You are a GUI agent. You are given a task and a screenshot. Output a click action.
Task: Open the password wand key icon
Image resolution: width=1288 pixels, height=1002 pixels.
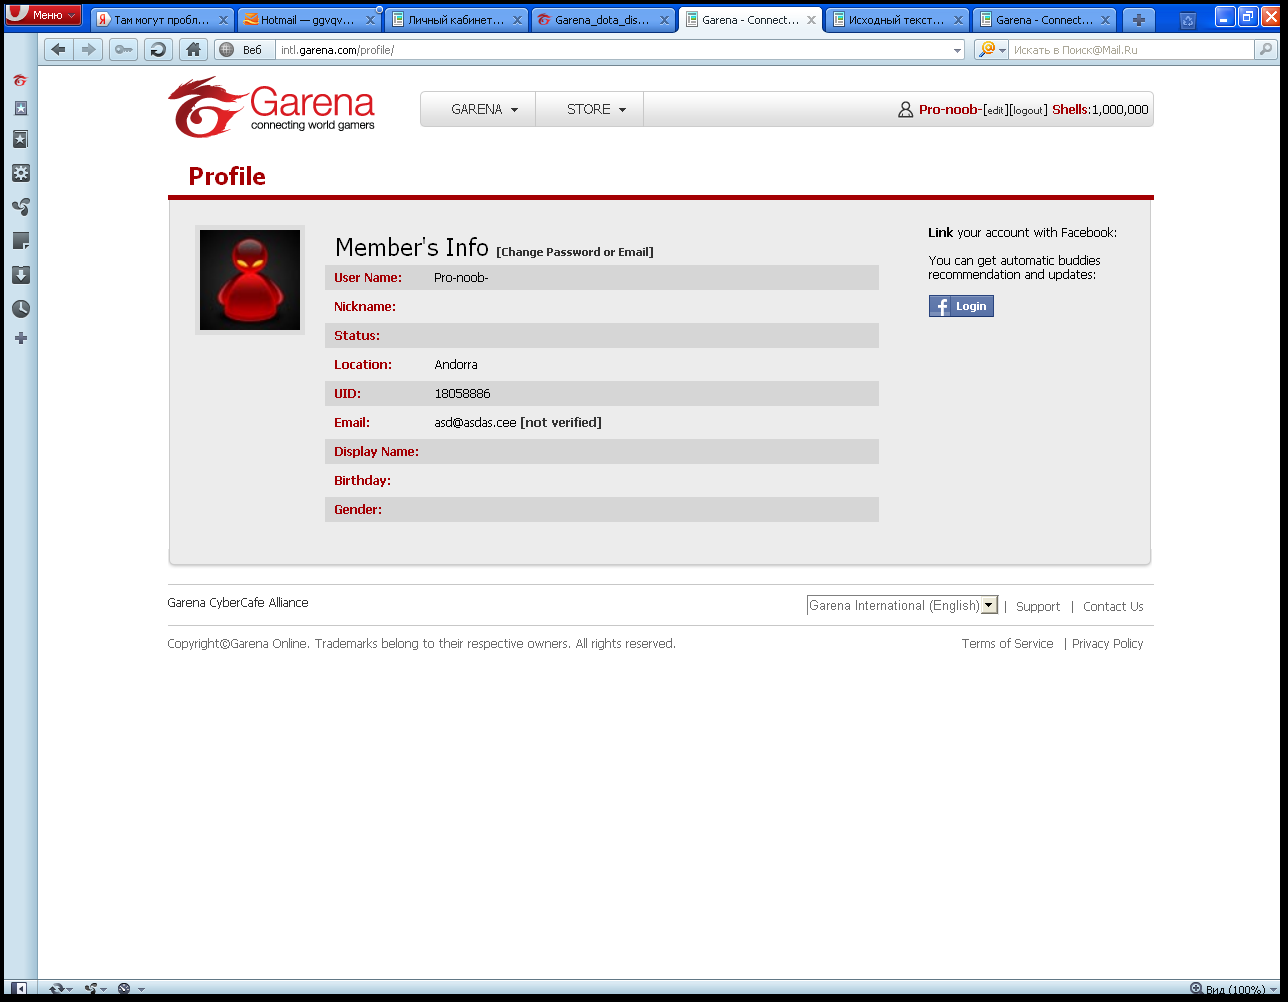pyautogui.click(x=123, y=50)
